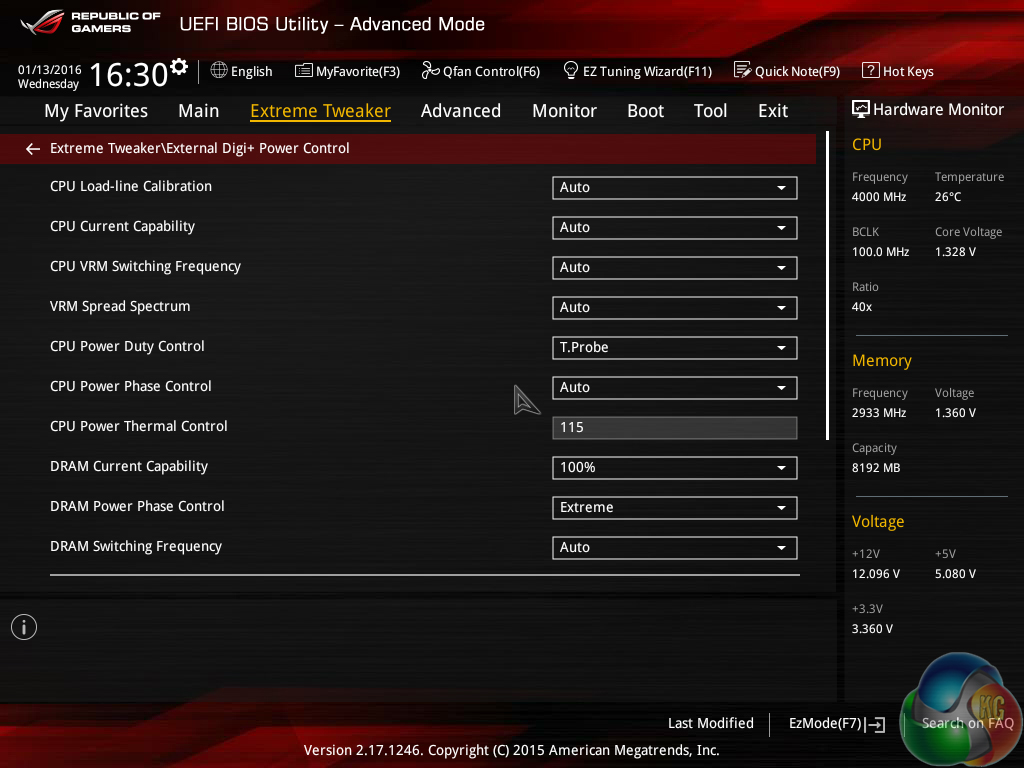Click the Hardware Monitor screen icon
This screenshot has width=1024, height=768.
(861, 109)
